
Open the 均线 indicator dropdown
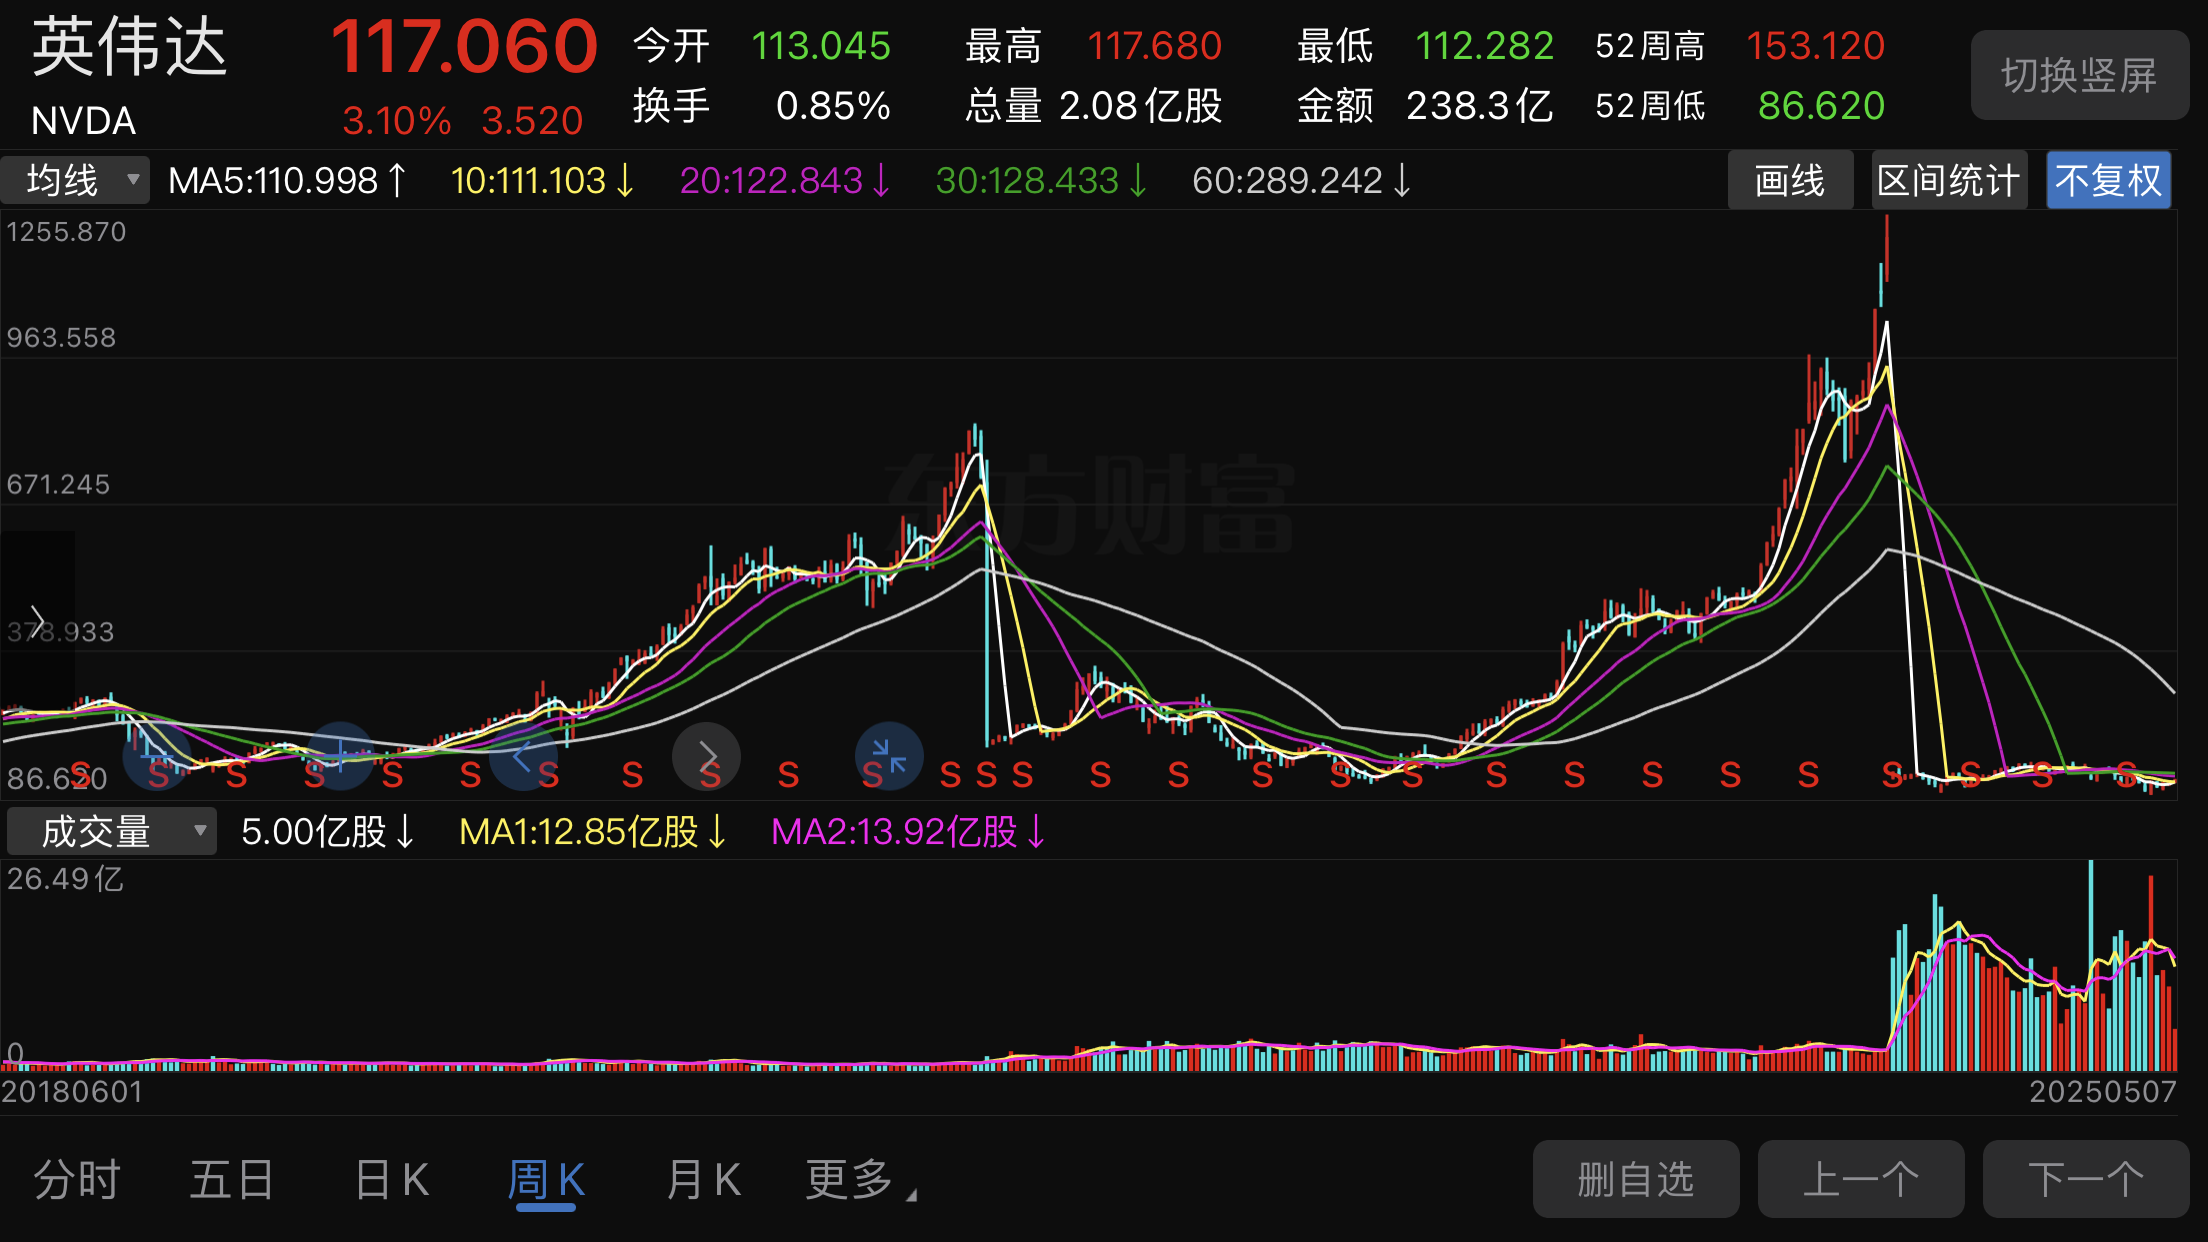coord(76,181)
